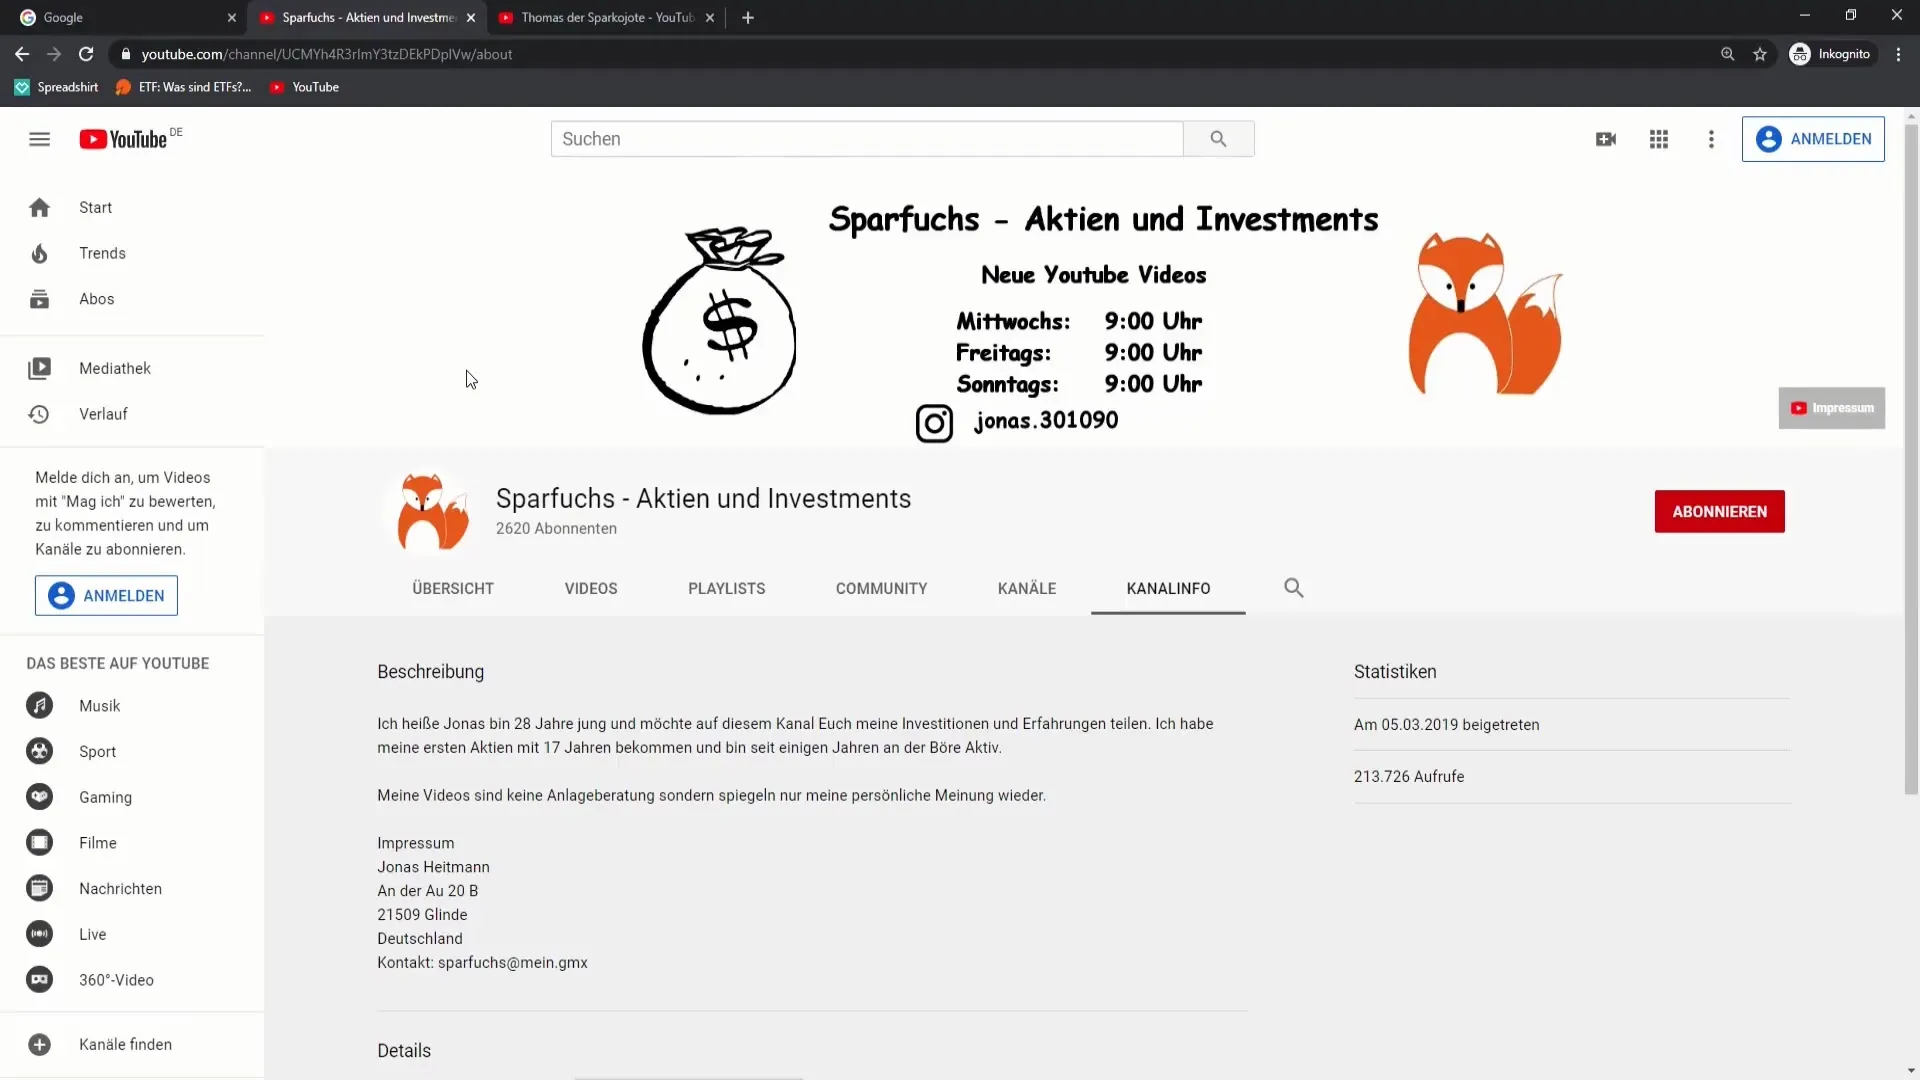The height and width of the screenshot is (1080, 1920).
Task: Click the ANMELDEN button in top right
Action: tap(1813, 139)
